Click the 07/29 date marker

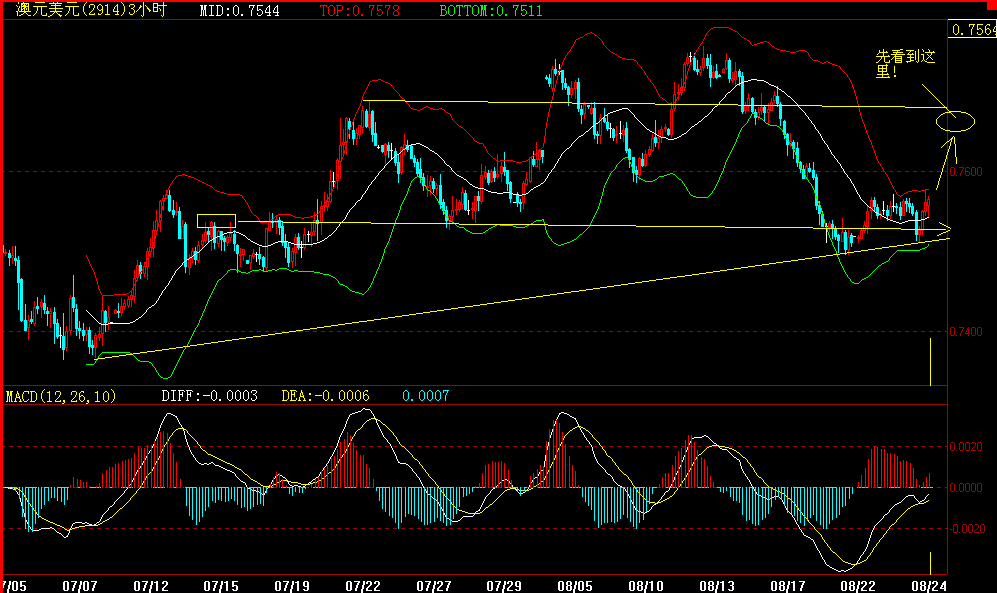pos(504,585)
